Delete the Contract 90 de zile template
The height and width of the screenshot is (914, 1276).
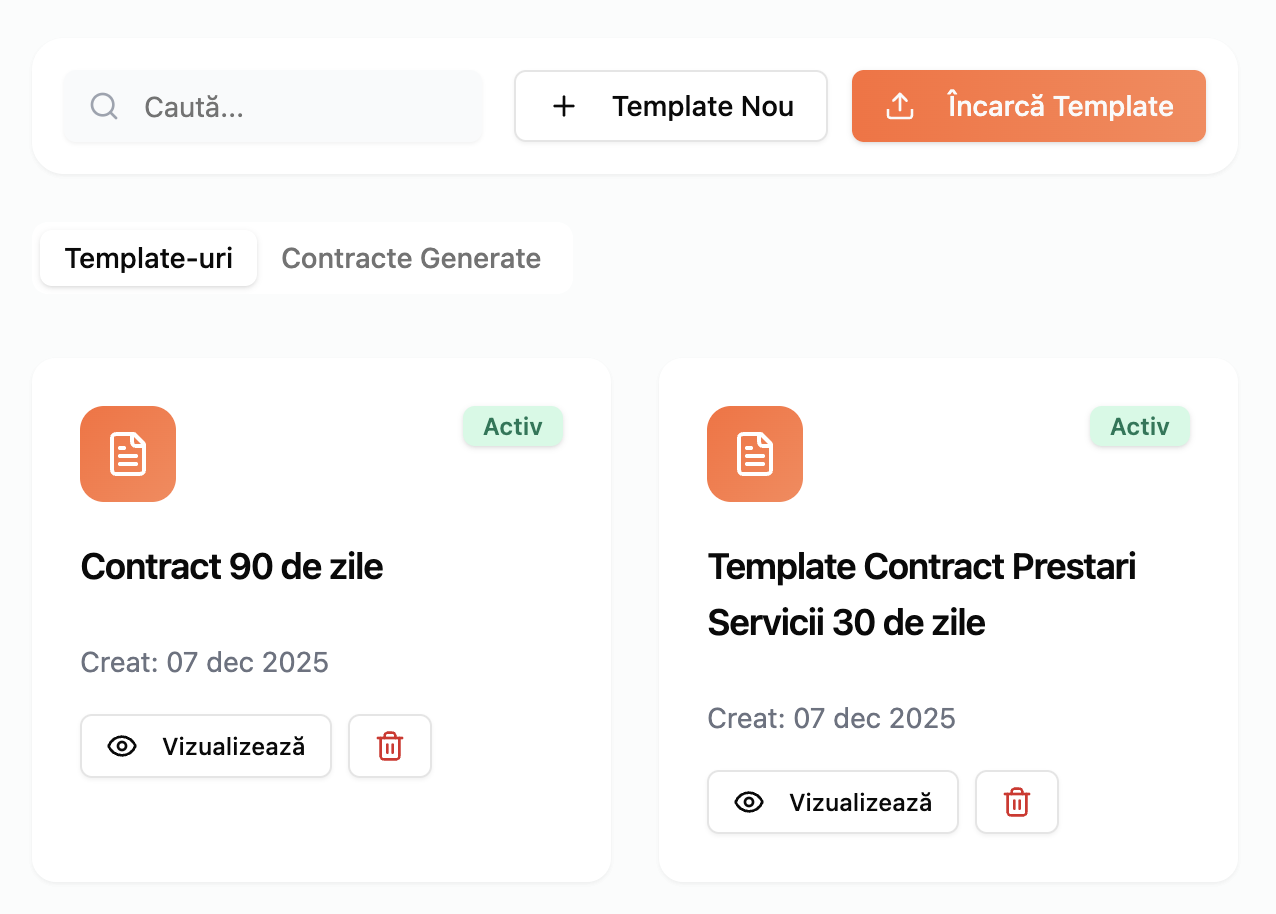(x=390, y=746)
